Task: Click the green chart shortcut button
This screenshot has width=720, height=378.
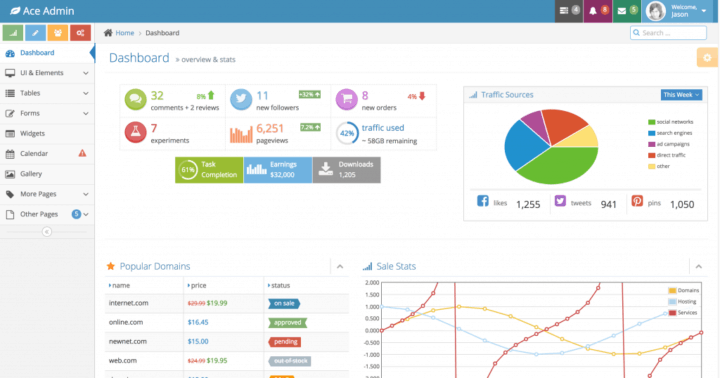Action: 13,33
